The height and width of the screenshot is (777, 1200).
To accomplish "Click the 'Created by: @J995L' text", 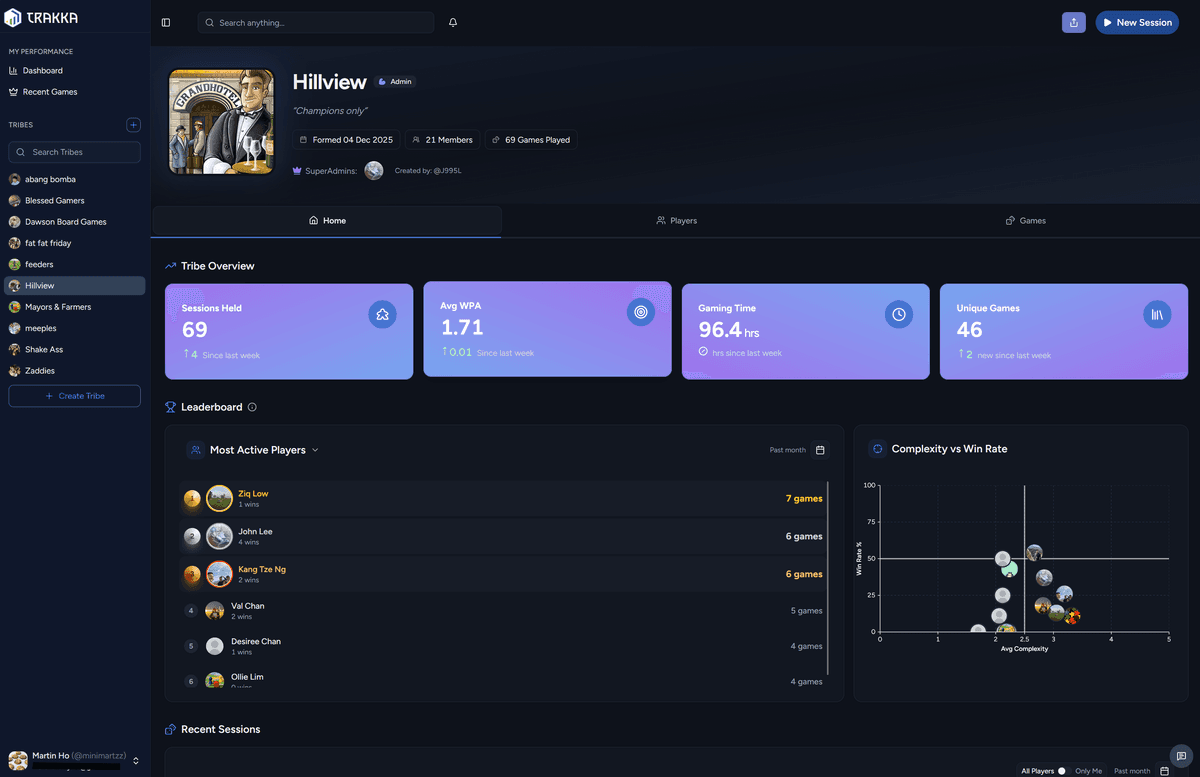I will (x=428, y=171).
